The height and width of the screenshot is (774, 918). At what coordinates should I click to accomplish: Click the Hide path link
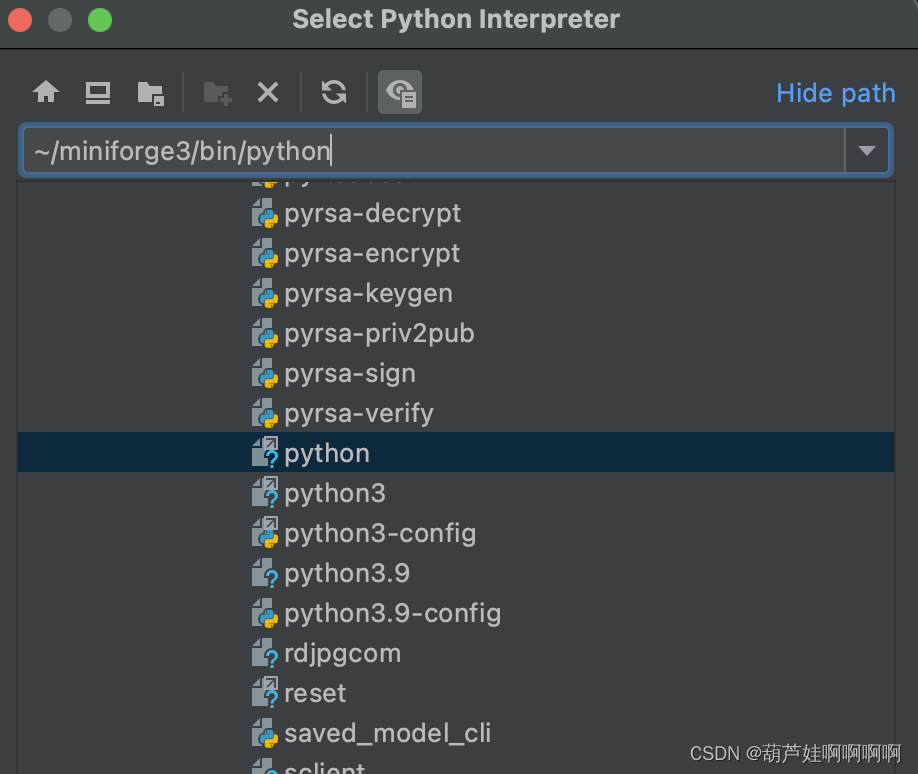[x=835, y=93]
